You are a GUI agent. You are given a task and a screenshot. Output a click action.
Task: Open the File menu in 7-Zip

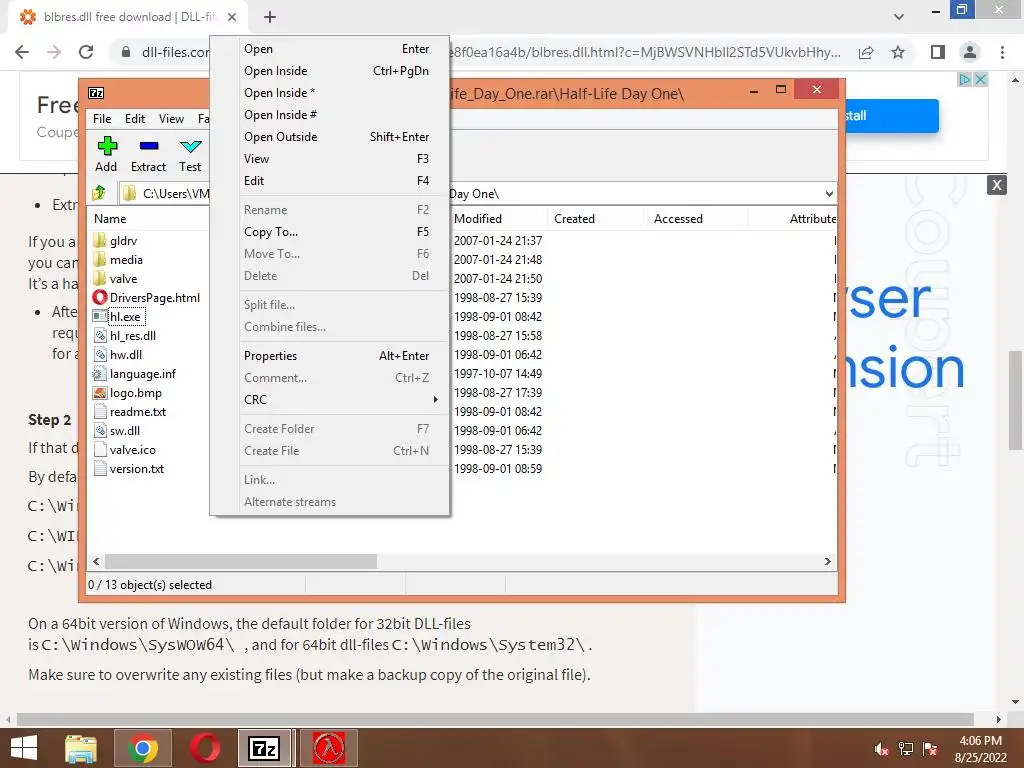(102, 119)
